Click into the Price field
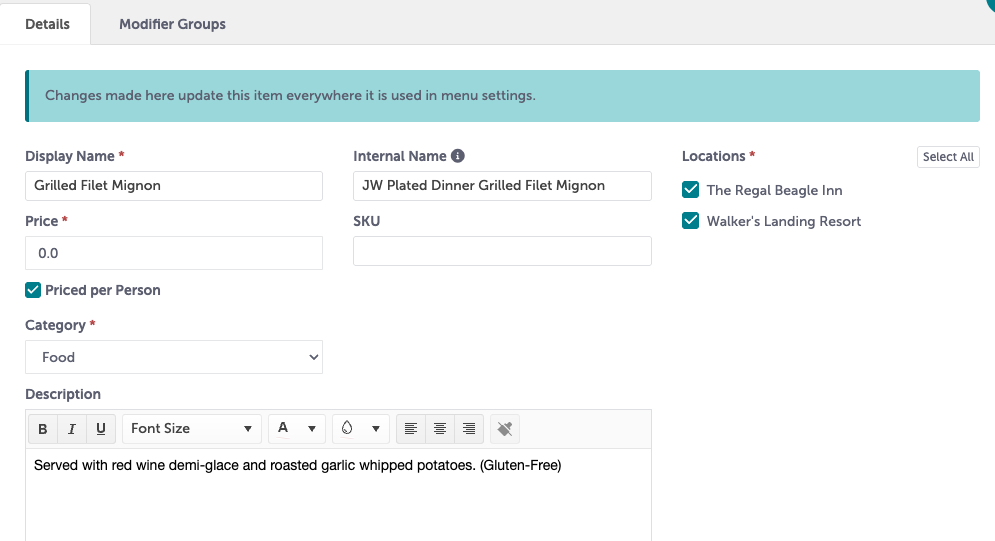 click(x=174, y=253)
